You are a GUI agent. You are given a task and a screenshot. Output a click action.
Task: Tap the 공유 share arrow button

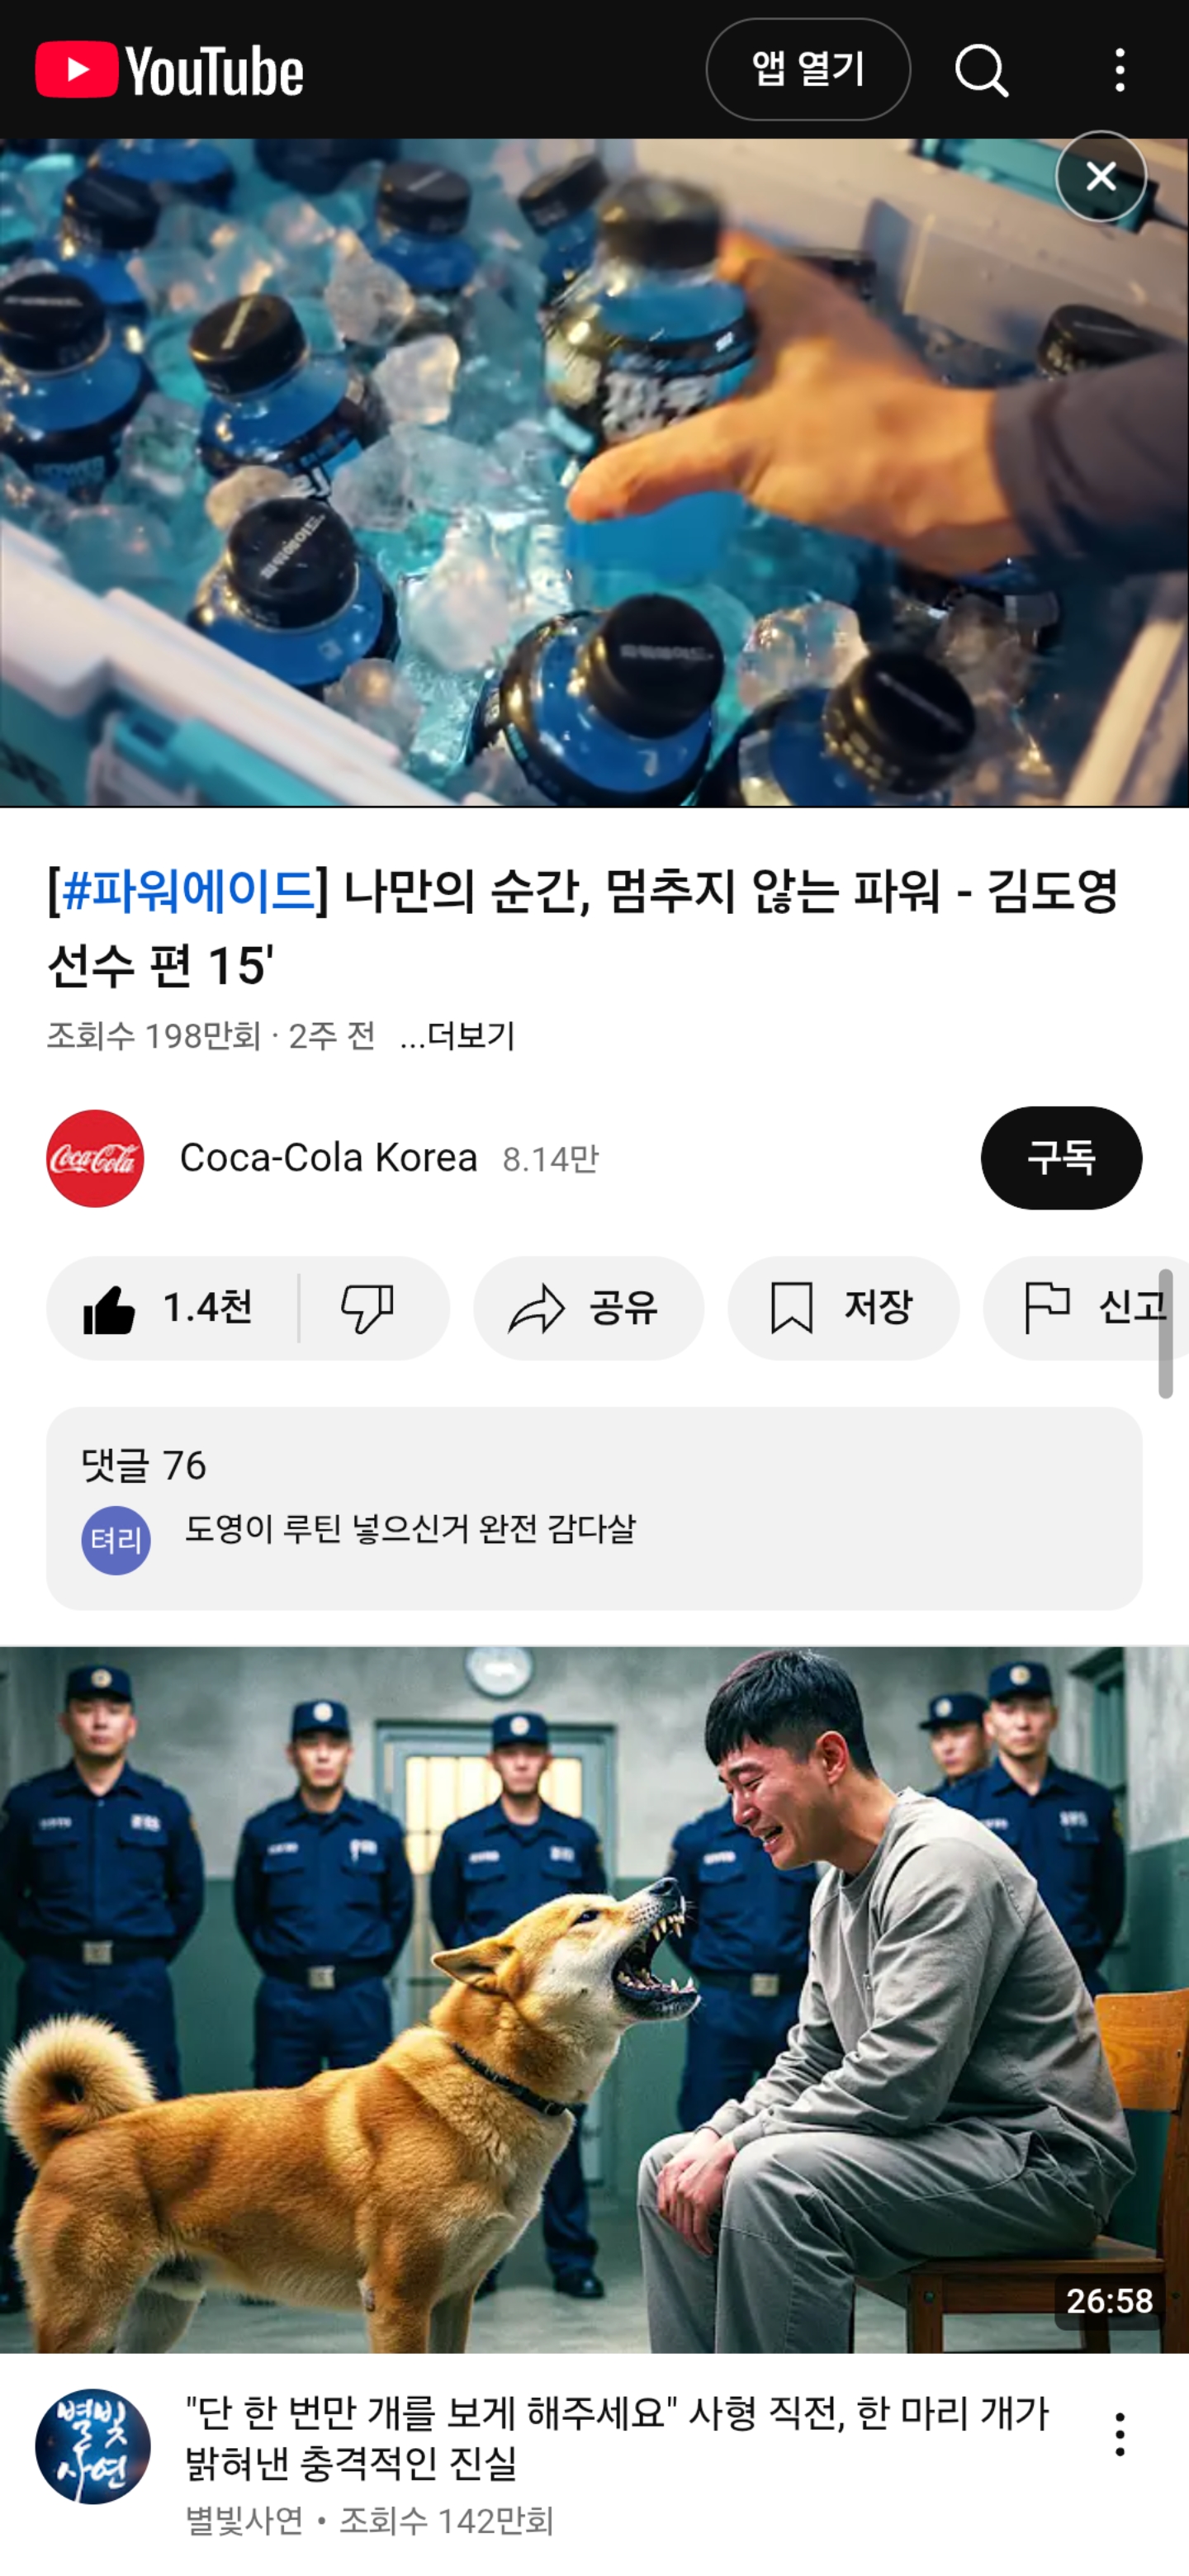[588, 1308]
